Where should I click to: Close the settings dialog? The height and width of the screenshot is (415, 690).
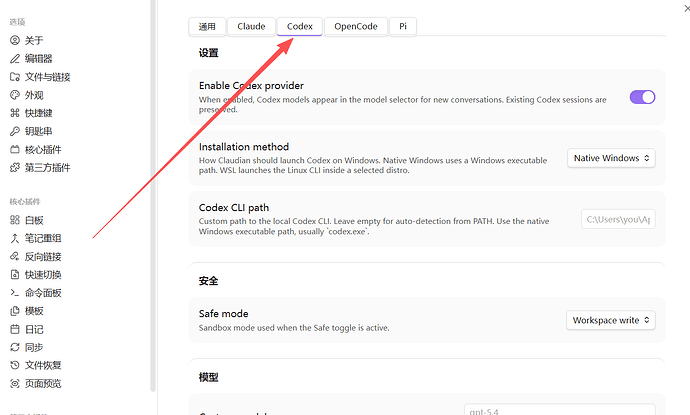pos(686,8)
